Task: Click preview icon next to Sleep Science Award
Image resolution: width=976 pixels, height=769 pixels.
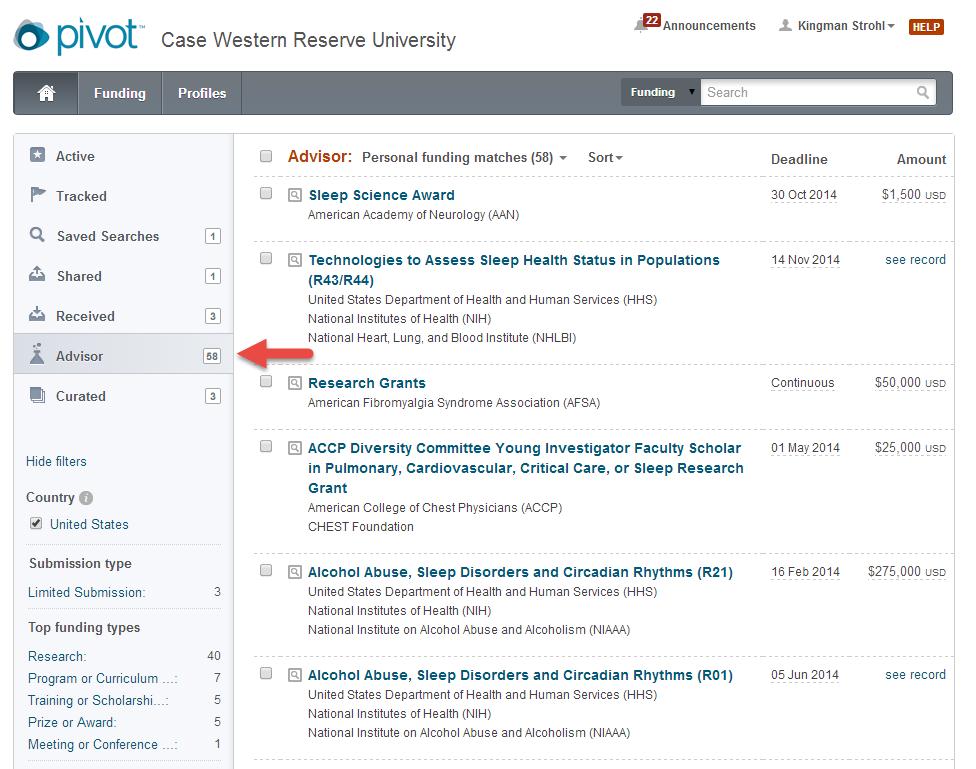Action: [x=295, y=196]
